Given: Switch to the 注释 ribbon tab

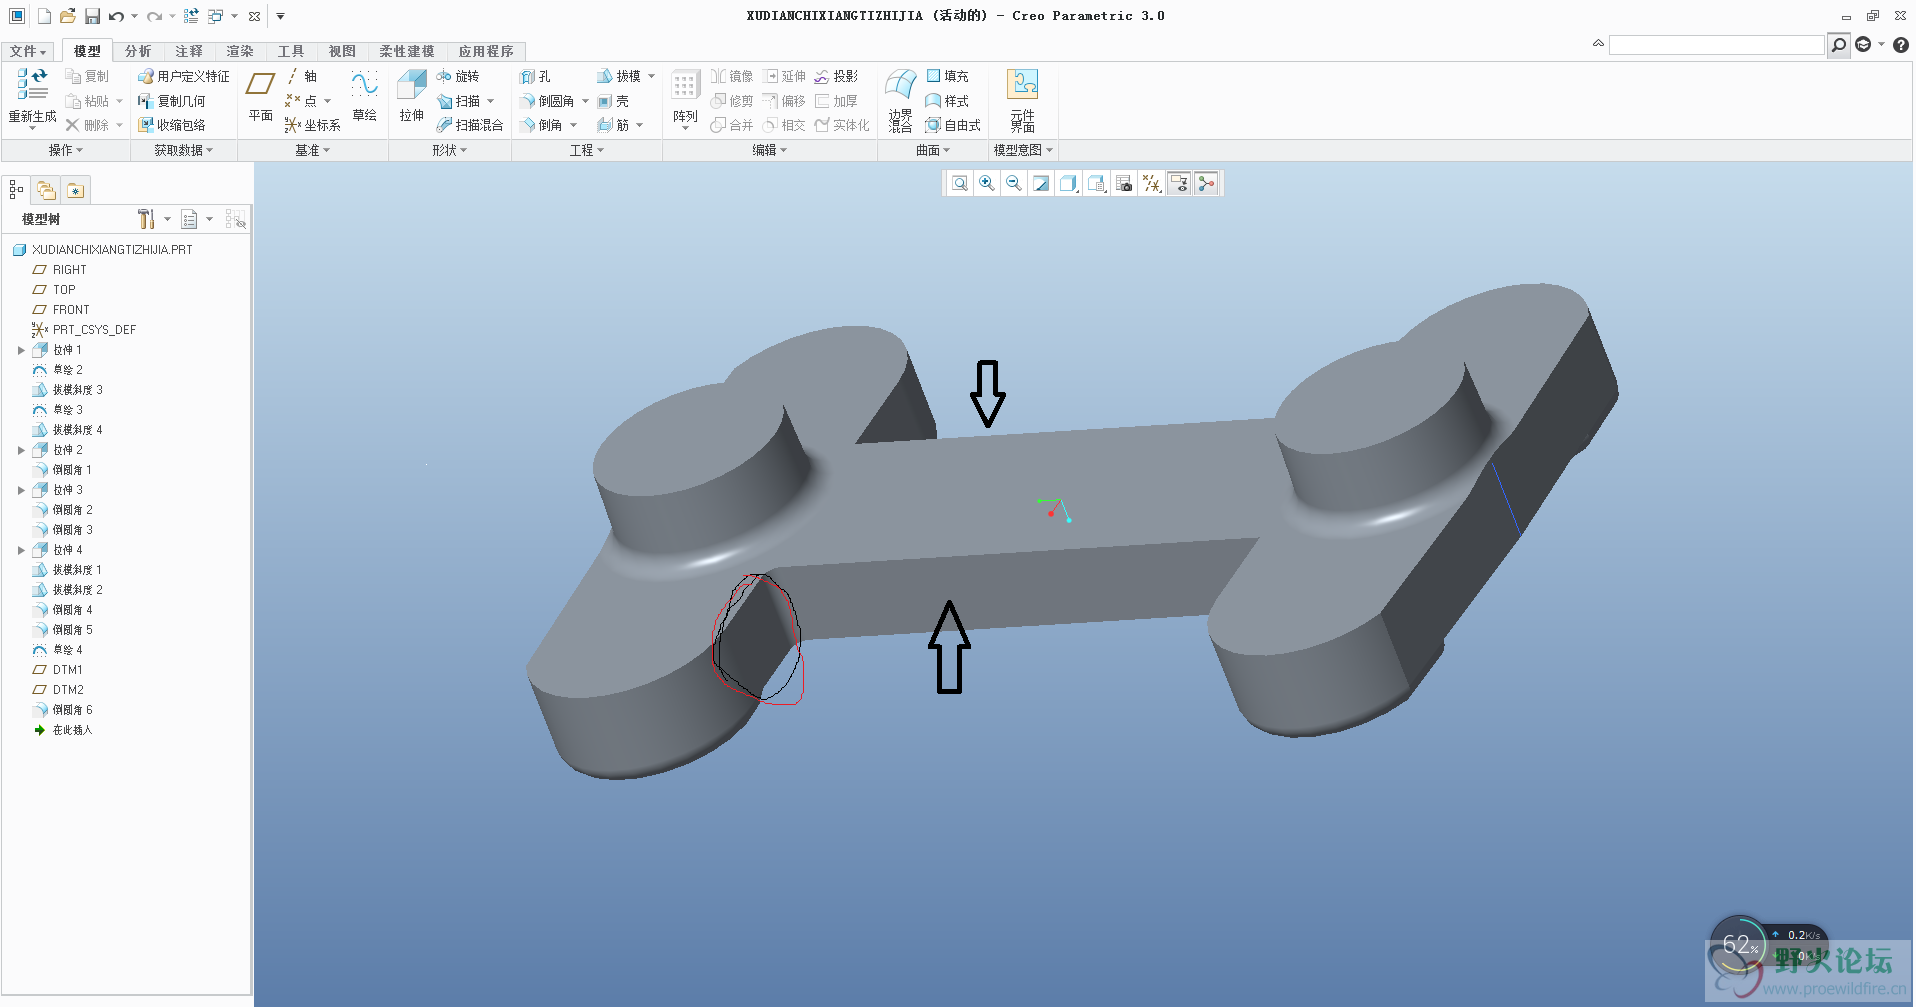Looking at the screenshot, I should tap(189, 51).
